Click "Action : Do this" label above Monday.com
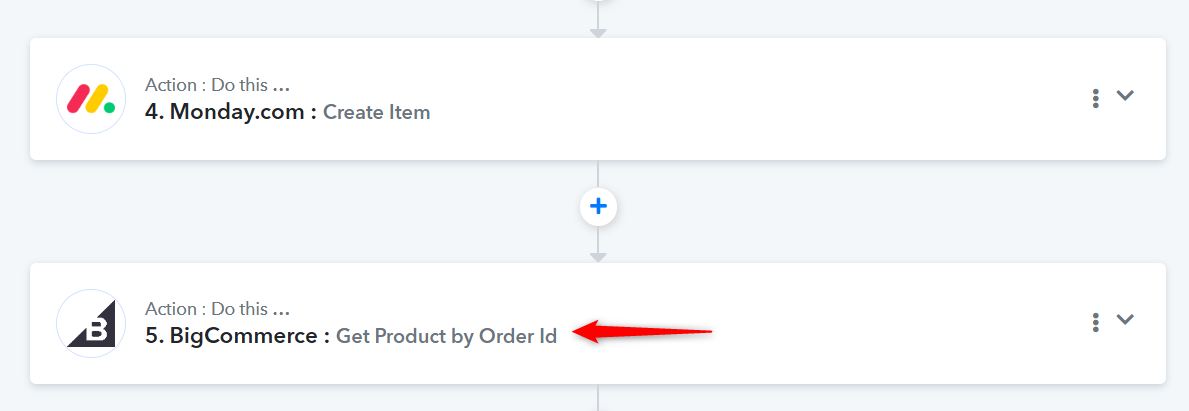This screenshot has height=411, width=1189. click(217, 85)
